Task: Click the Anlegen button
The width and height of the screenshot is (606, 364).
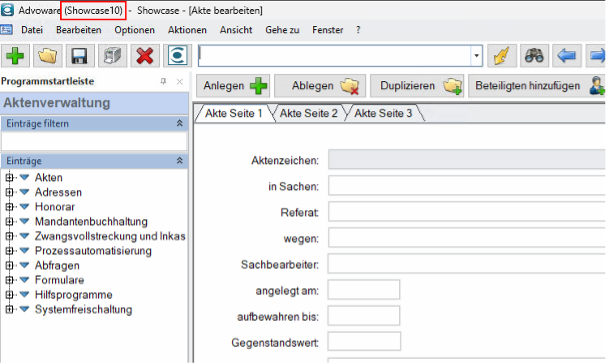Action: click(x=234, y=86)
